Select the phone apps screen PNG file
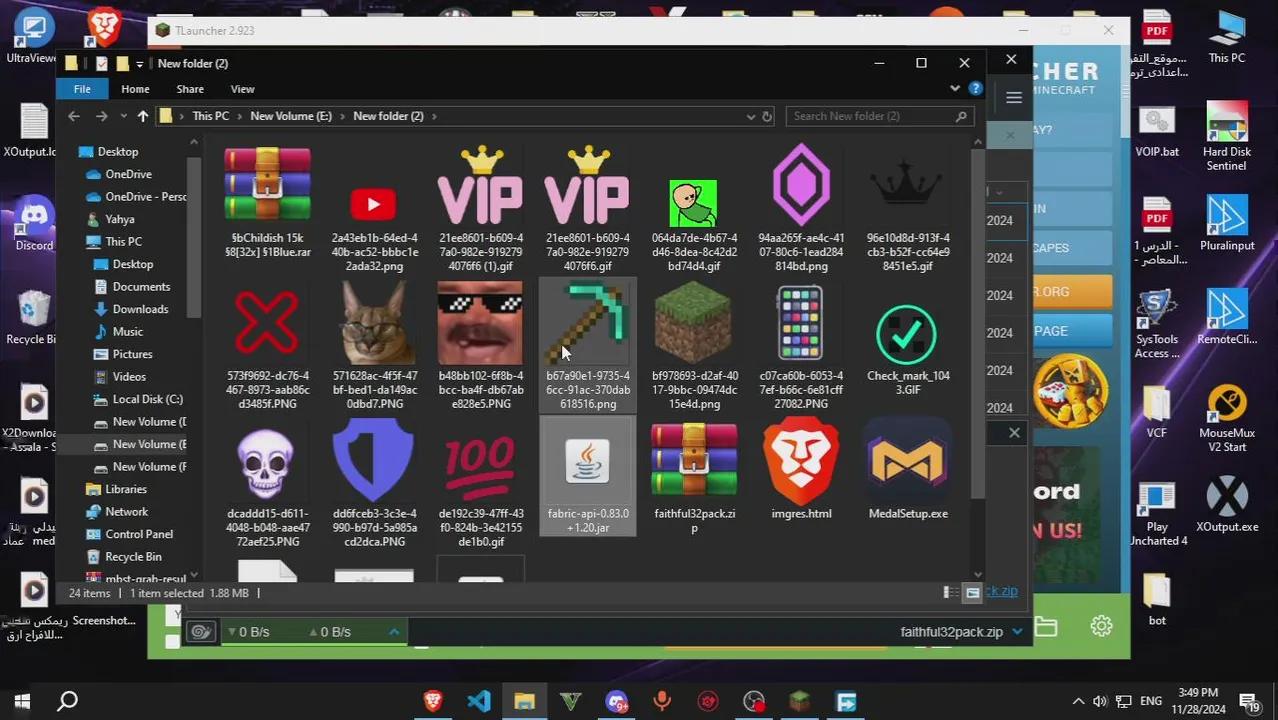This screenshot has height=720, width=1278. point(801,346)
